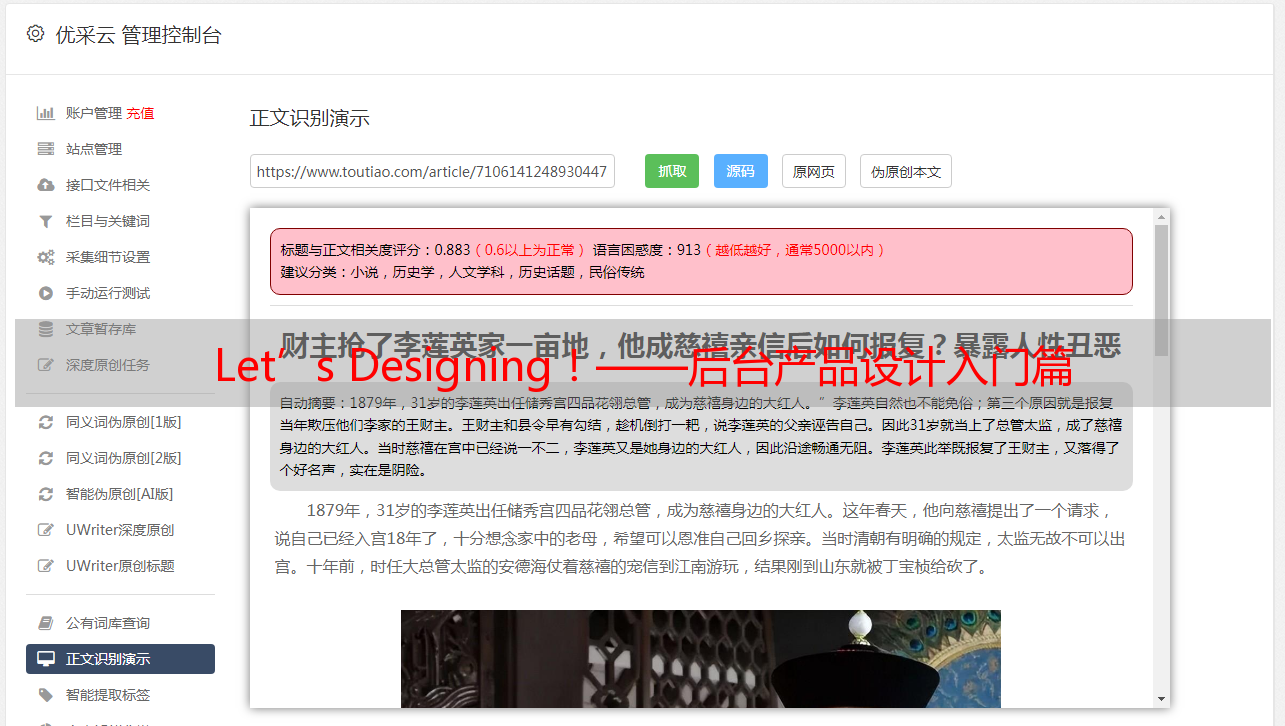
Task: Click the 伪原创本文 button
Action: click(x=906, y=171)
